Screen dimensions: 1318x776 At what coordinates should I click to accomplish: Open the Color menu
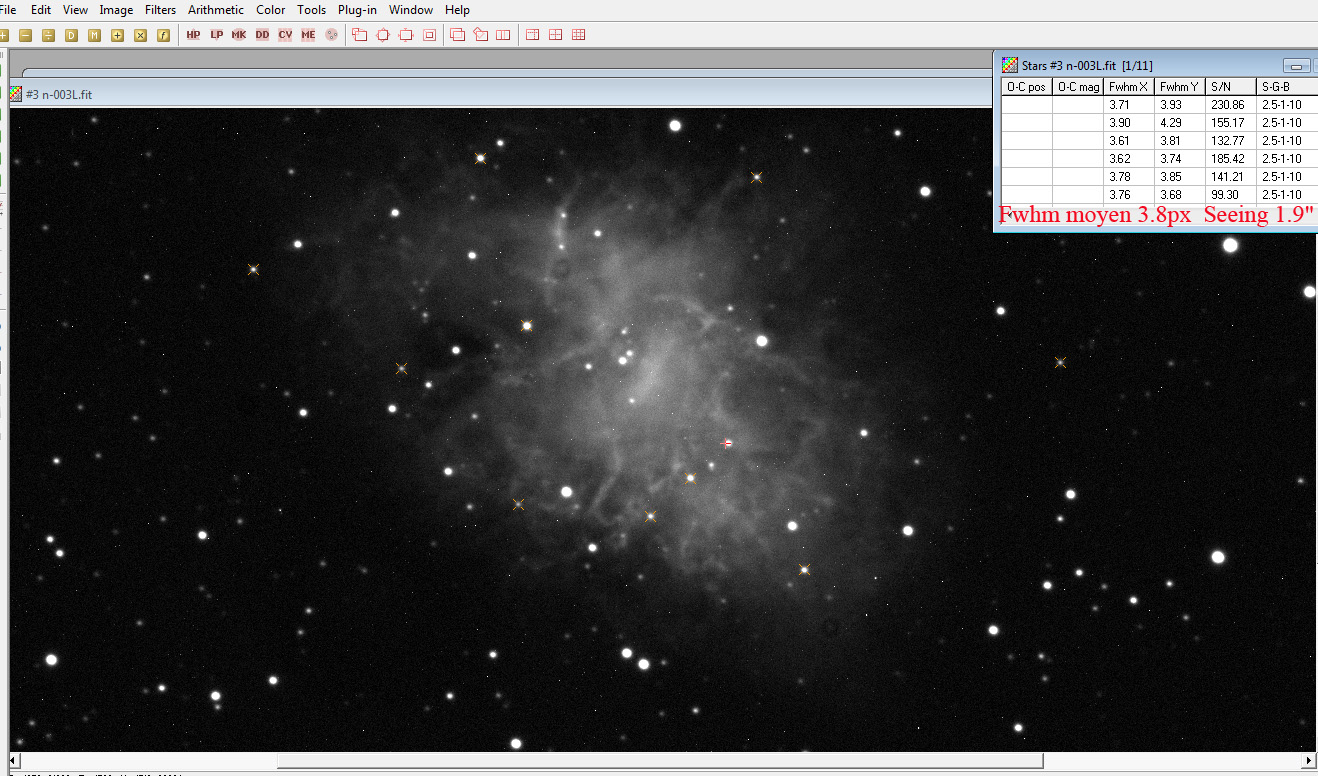(271, 10)
